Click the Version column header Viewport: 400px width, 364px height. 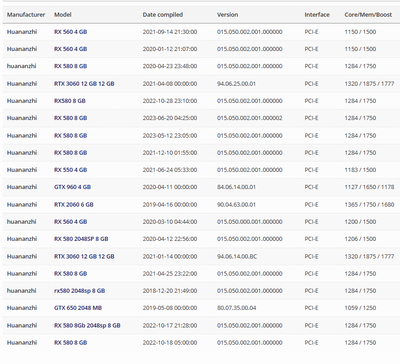[227, 15]
